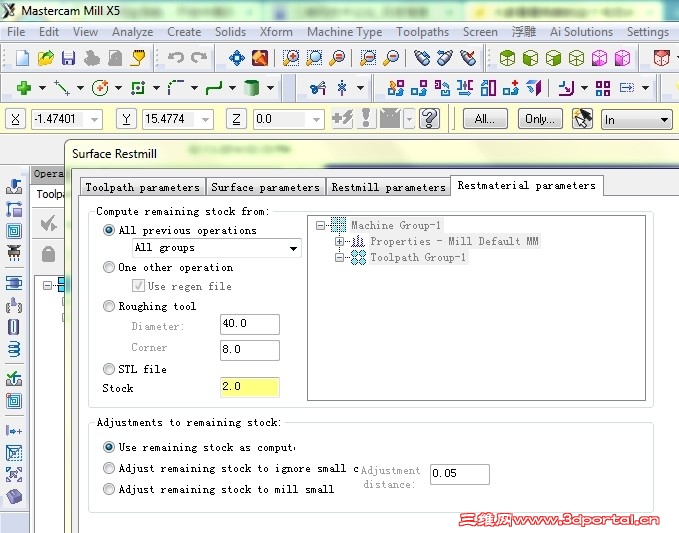The image size is (679, 533).
Task: Click the Fit to screen icon
Action: point(236,58)
